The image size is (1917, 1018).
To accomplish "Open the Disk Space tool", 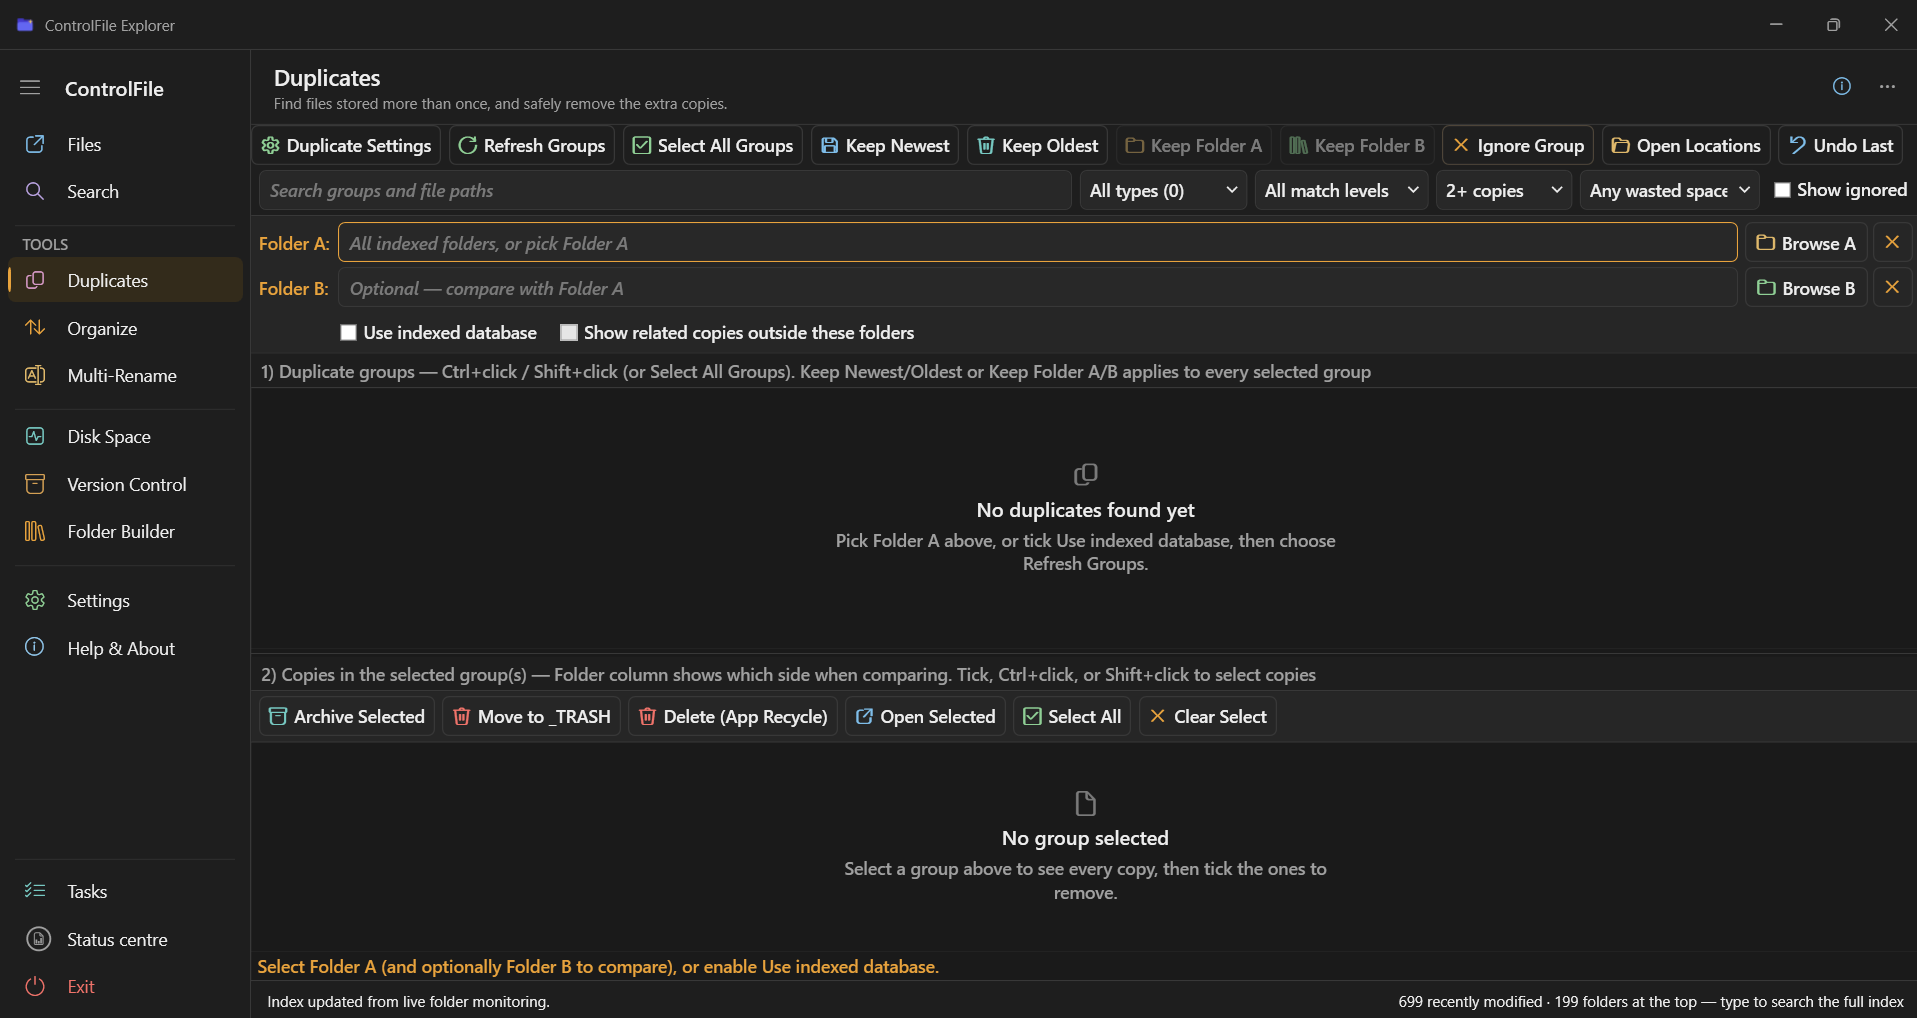I will [x=125, y=437].
